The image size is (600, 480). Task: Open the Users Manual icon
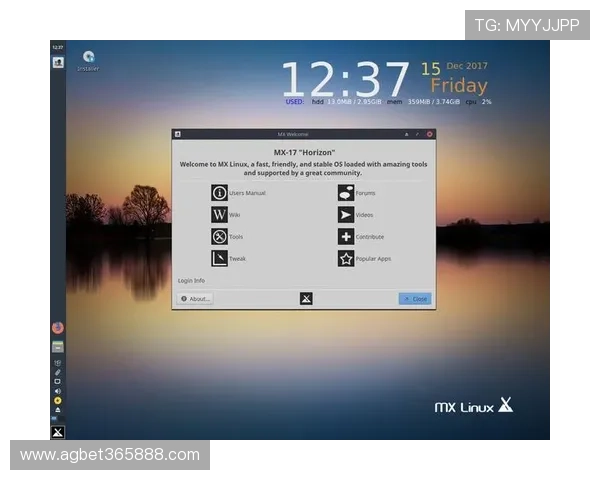tap(220, 193)
